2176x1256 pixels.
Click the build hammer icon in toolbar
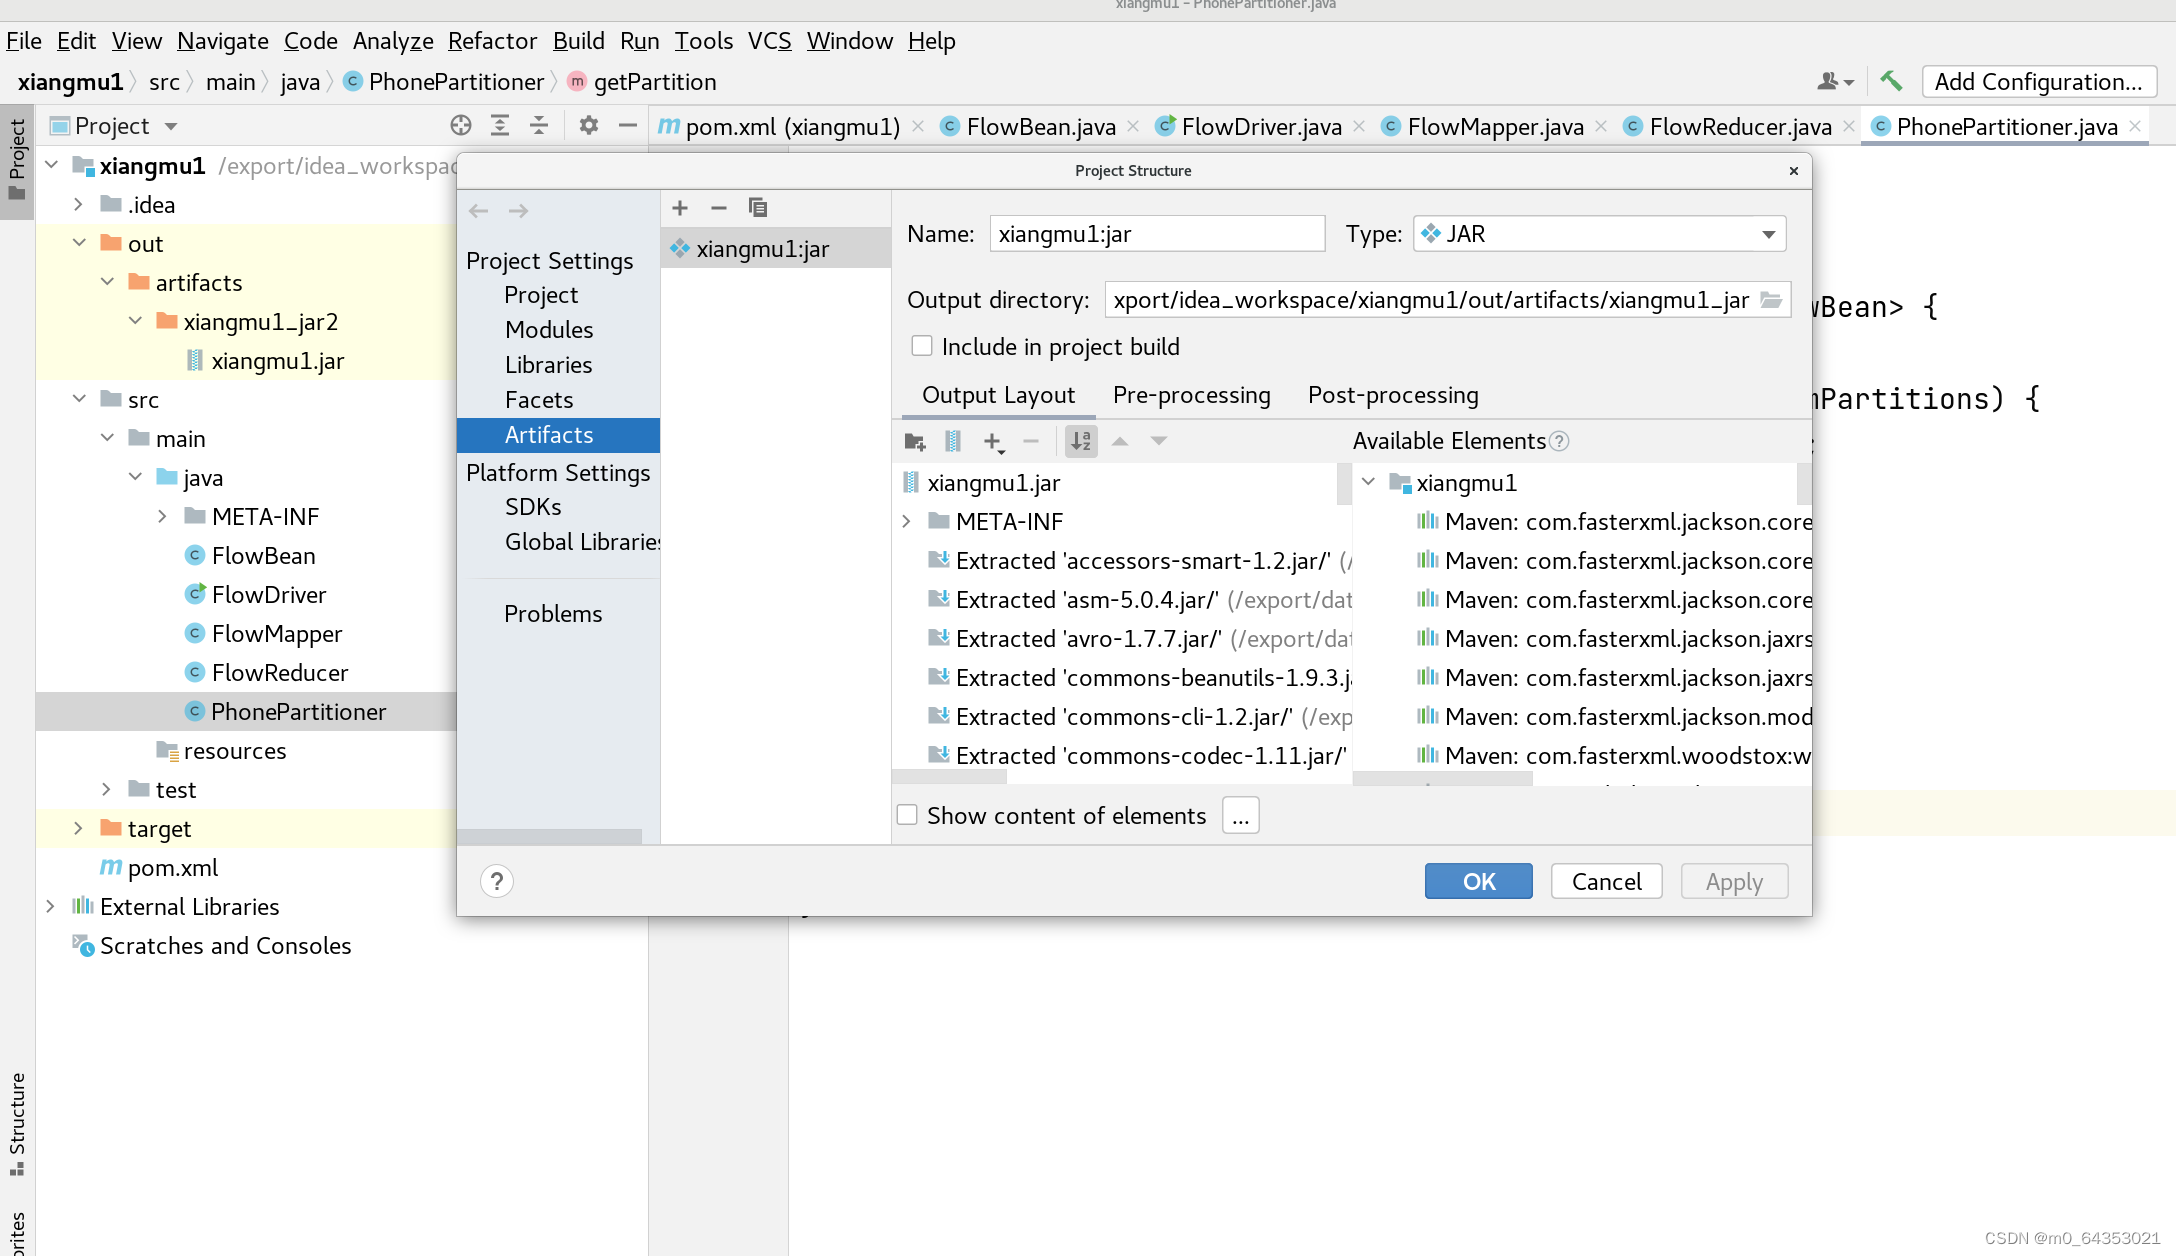[1890, 82]
